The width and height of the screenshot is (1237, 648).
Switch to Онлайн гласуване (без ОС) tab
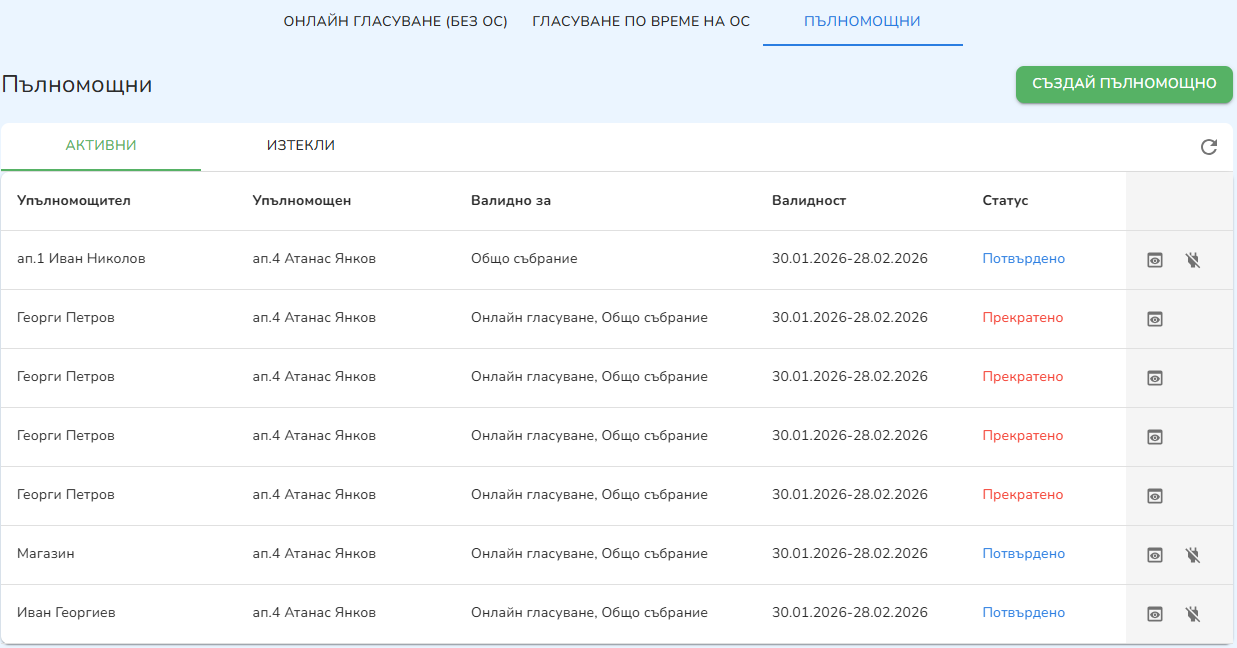coord(395,21)
